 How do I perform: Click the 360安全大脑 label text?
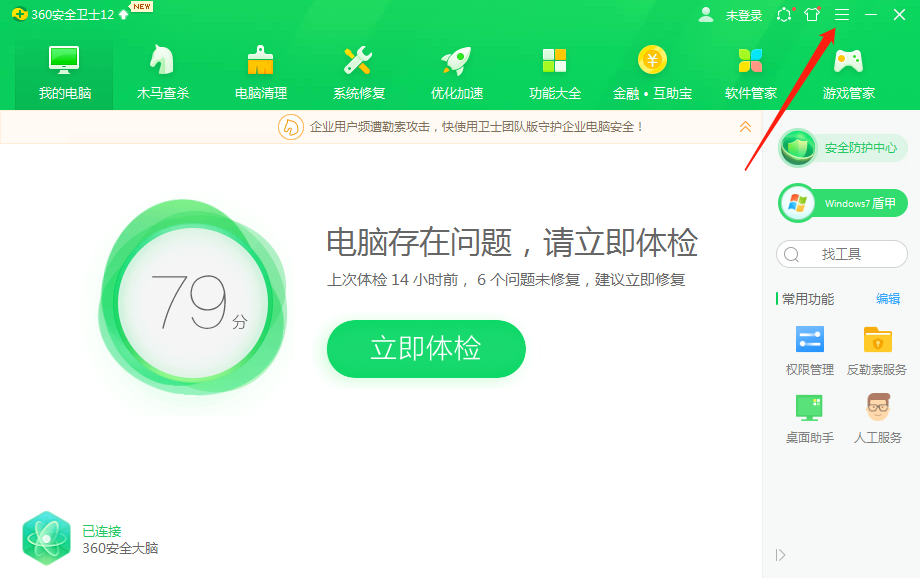[120, 548]
